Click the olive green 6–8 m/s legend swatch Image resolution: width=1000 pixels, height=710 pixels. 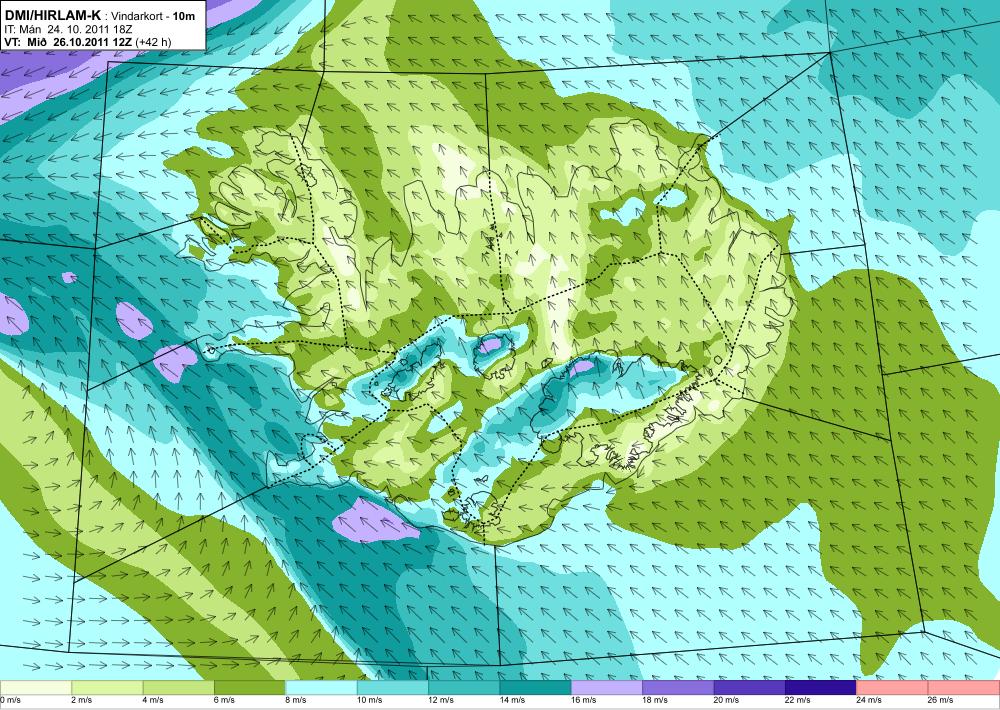click(249, 688)
